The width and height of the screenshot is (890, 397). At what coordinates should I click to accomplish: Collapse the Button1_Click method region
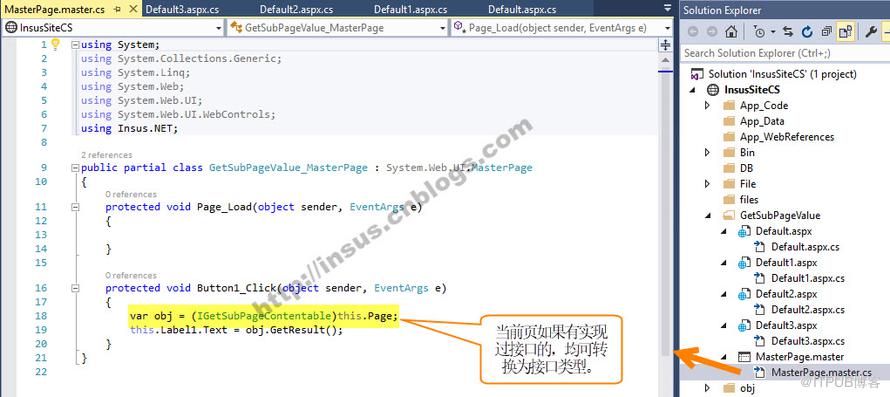click(x=75, y=289)
